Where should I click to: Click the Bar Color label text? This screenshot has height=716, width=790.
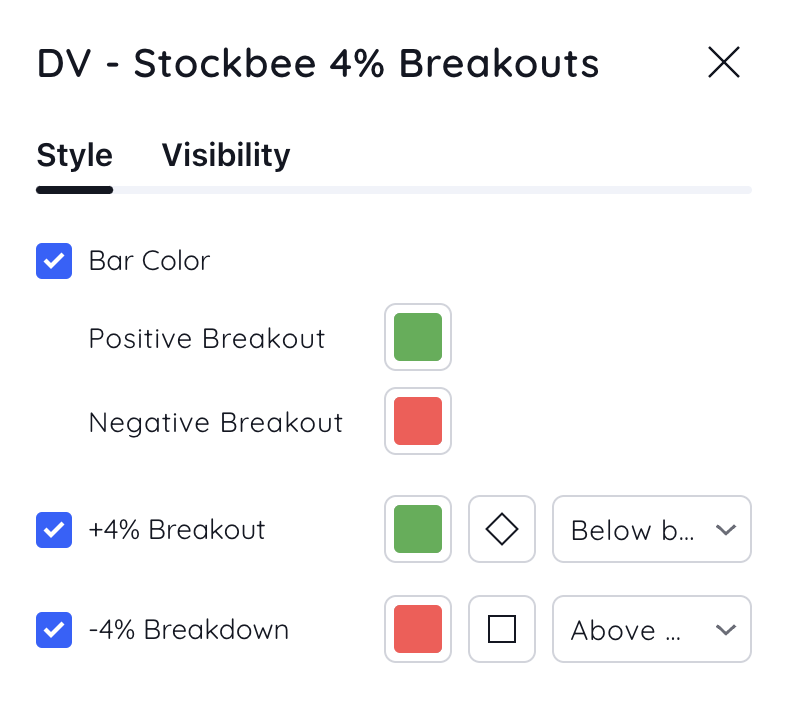150,261
